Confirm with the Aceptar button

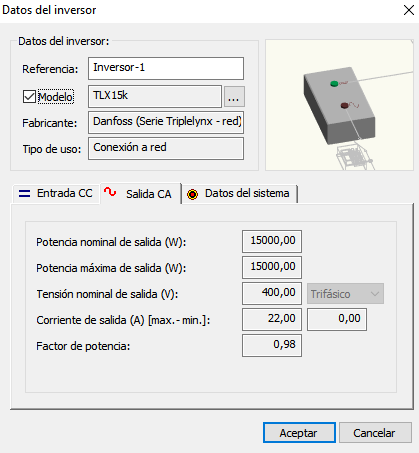299,433
